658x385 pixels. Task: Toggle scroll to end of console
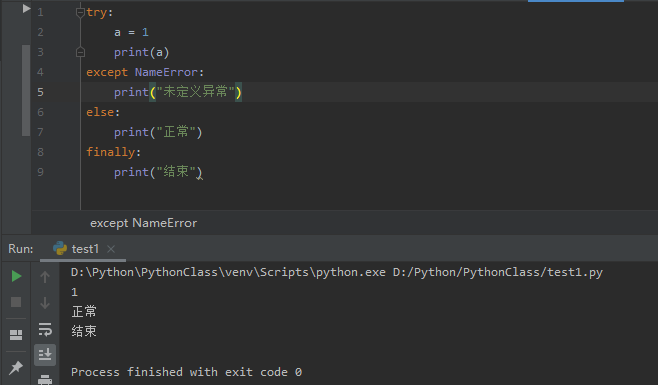pos(45,355)
